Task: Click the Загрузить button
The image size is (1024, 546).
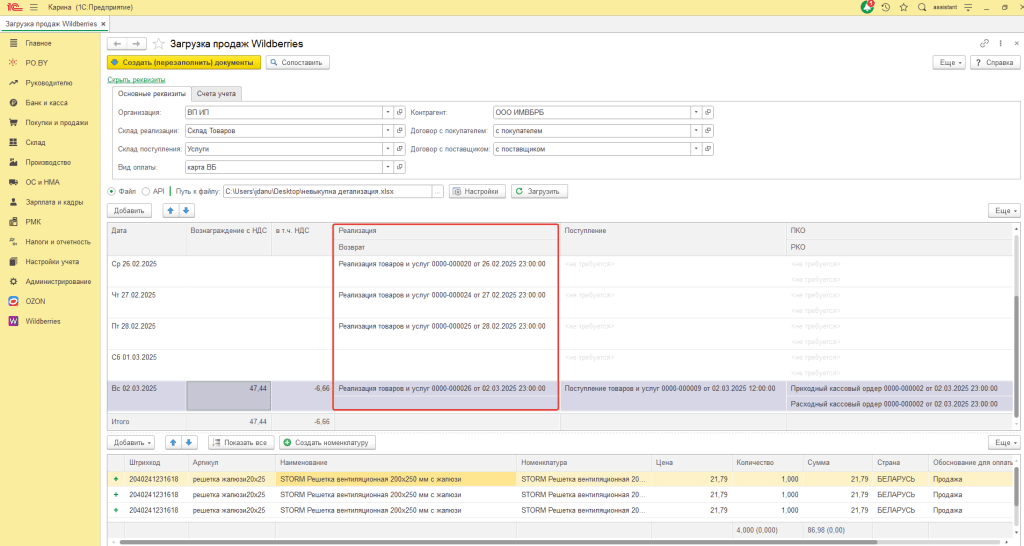Action: pyautogui.click(x=539, y=191)
